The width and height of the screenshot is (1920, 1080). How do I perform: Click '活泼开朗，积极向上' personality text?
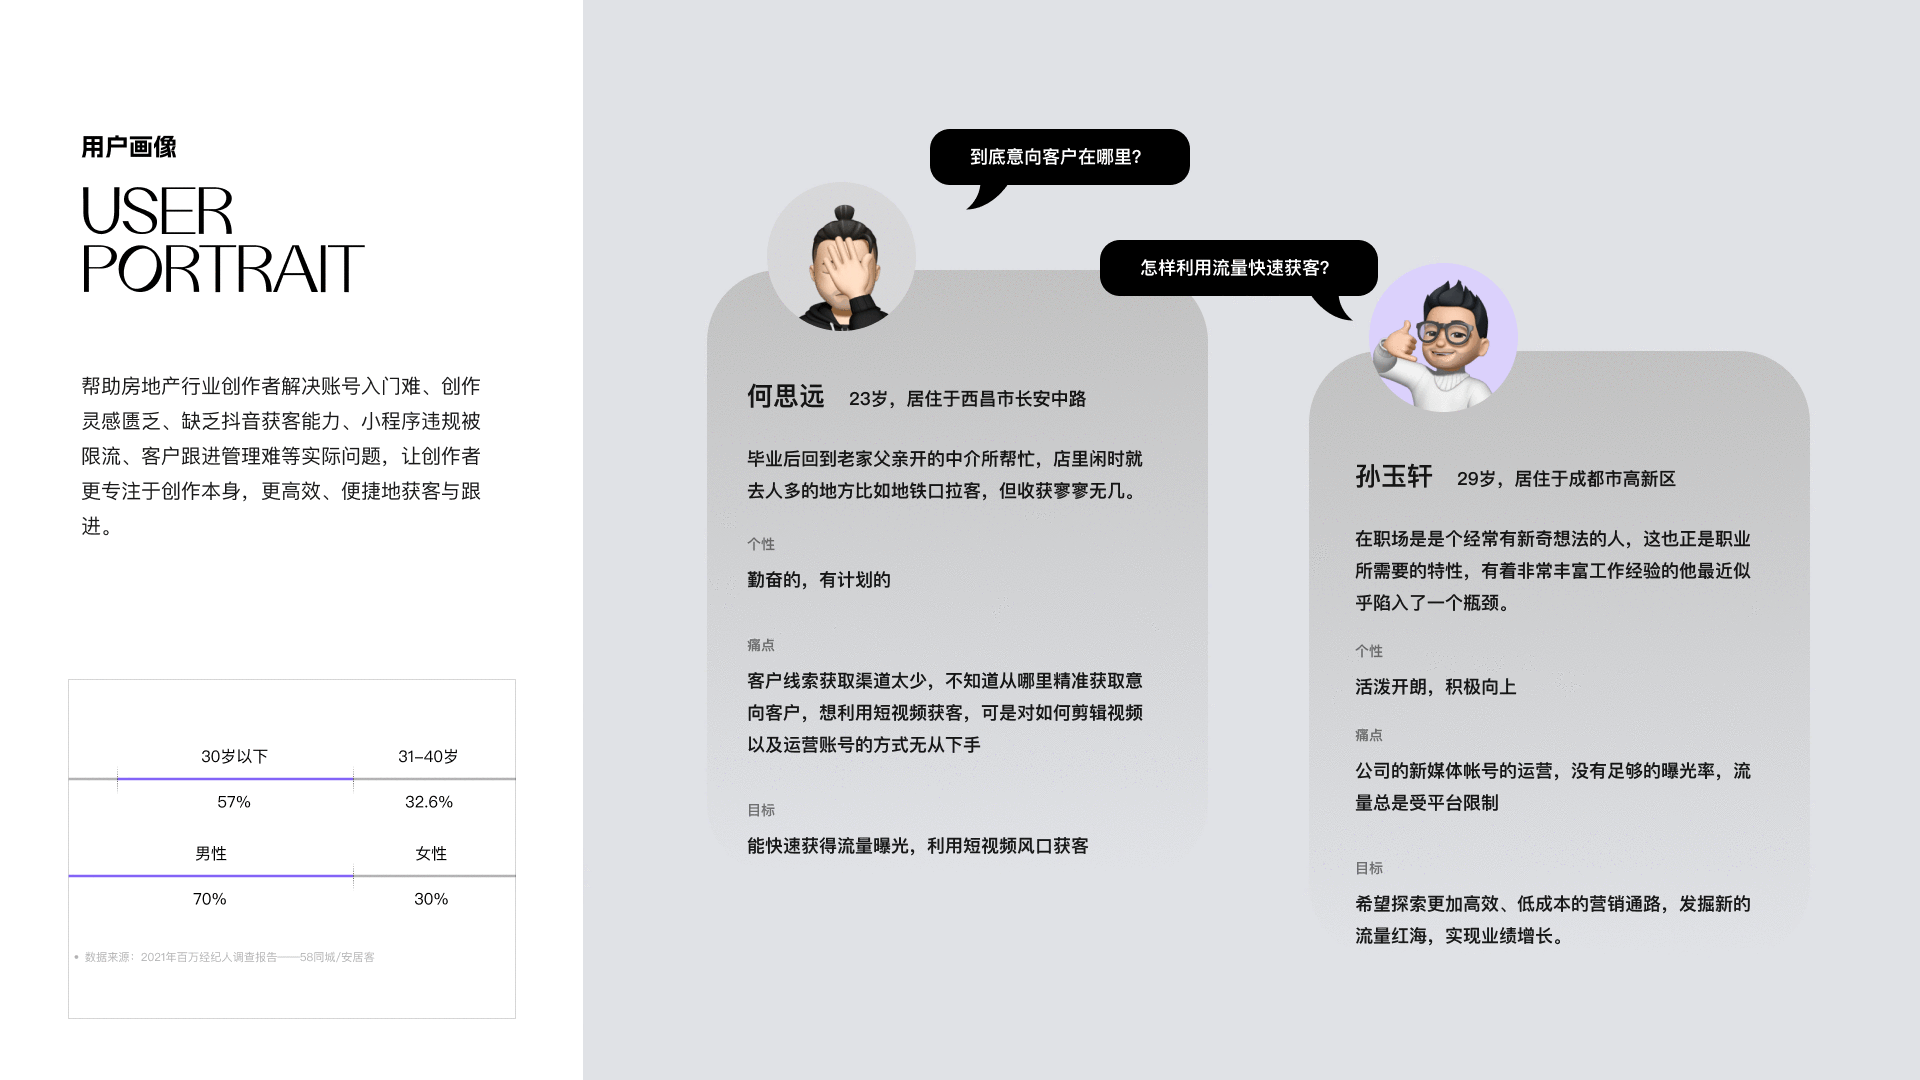coord(1436,687)
